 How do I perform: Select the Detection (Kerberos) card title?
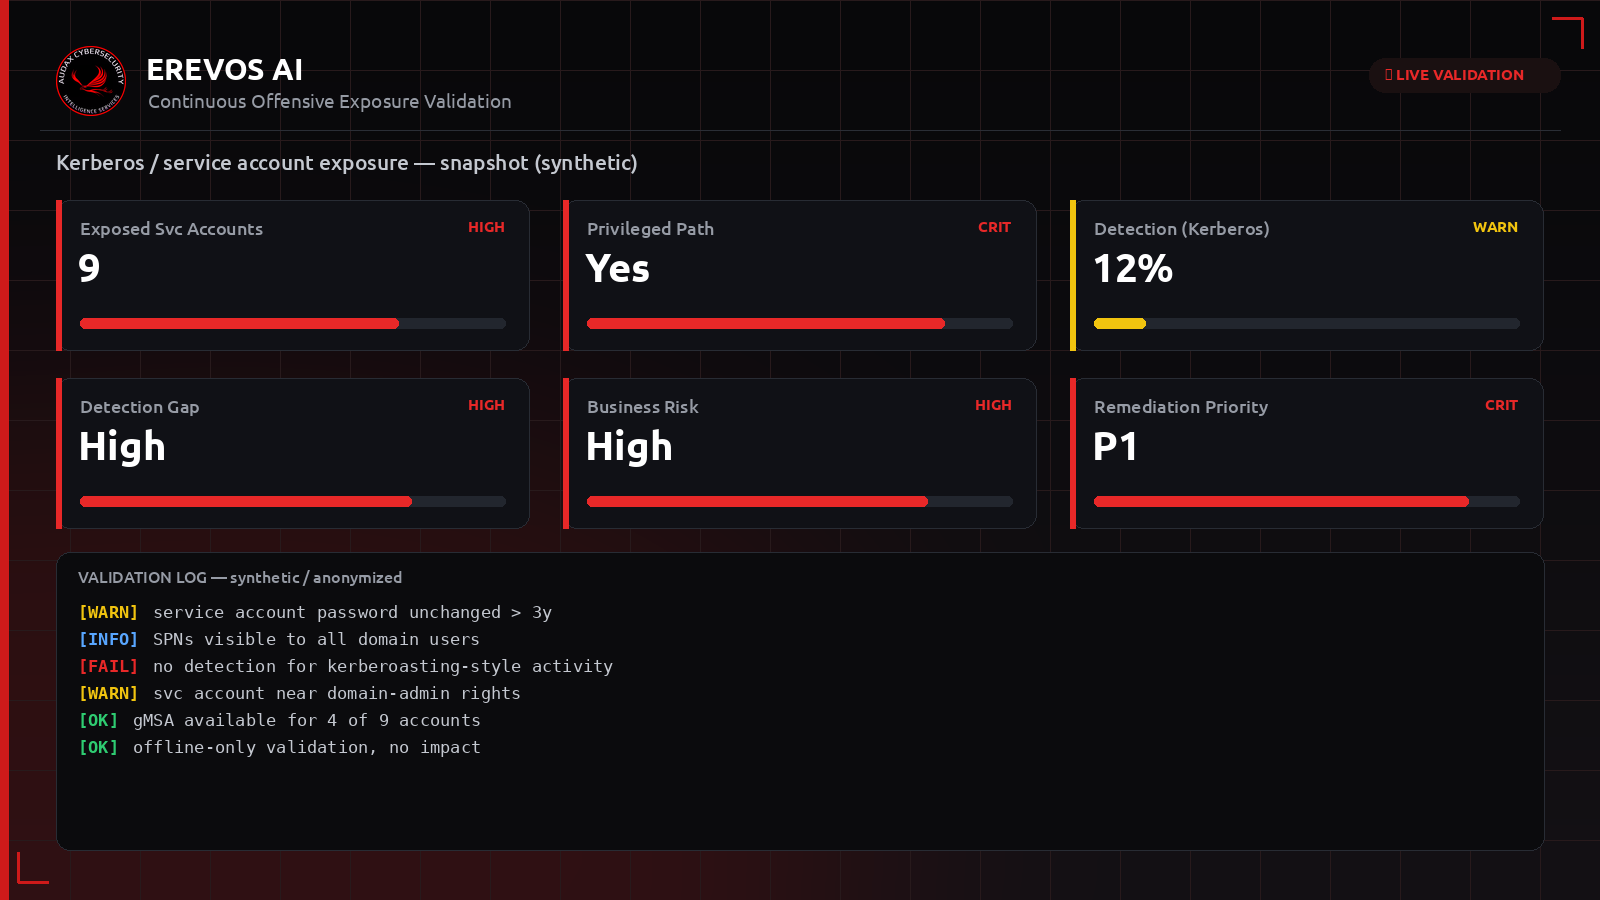tap(1182, 229)
